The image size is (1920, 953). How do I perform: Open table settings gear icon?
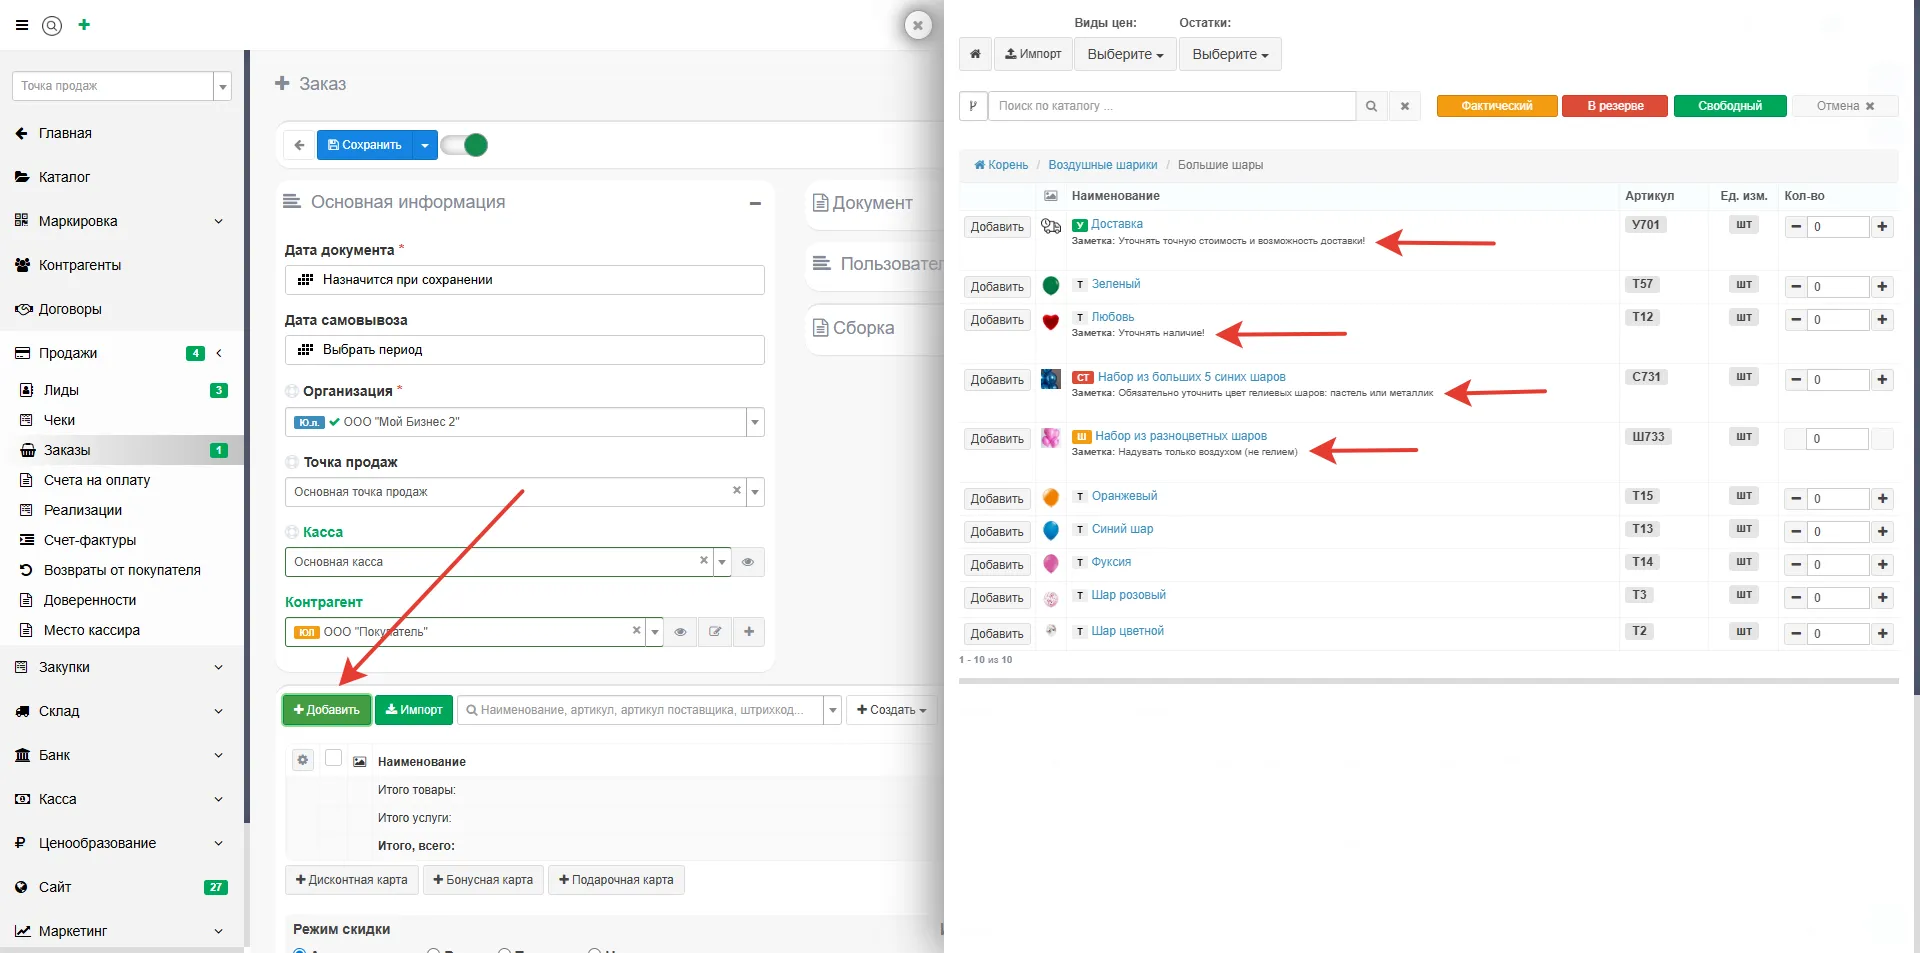pos(303,760)
